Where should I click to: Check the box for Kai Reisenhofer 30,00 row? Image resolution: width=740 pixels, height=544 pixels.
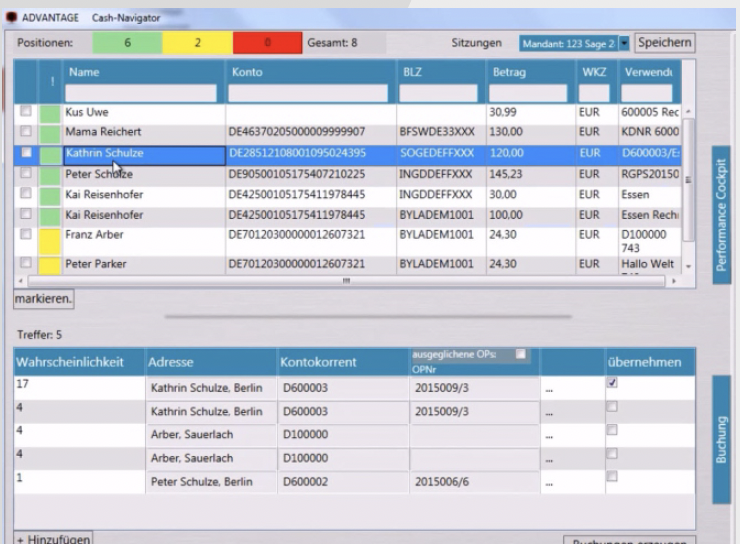click(x=26, y=193)
